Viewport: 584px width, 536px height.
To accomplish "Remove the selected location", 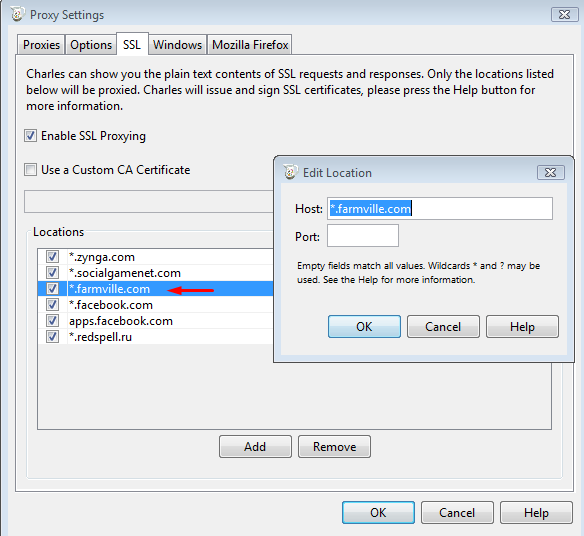I will coord(334,447).
